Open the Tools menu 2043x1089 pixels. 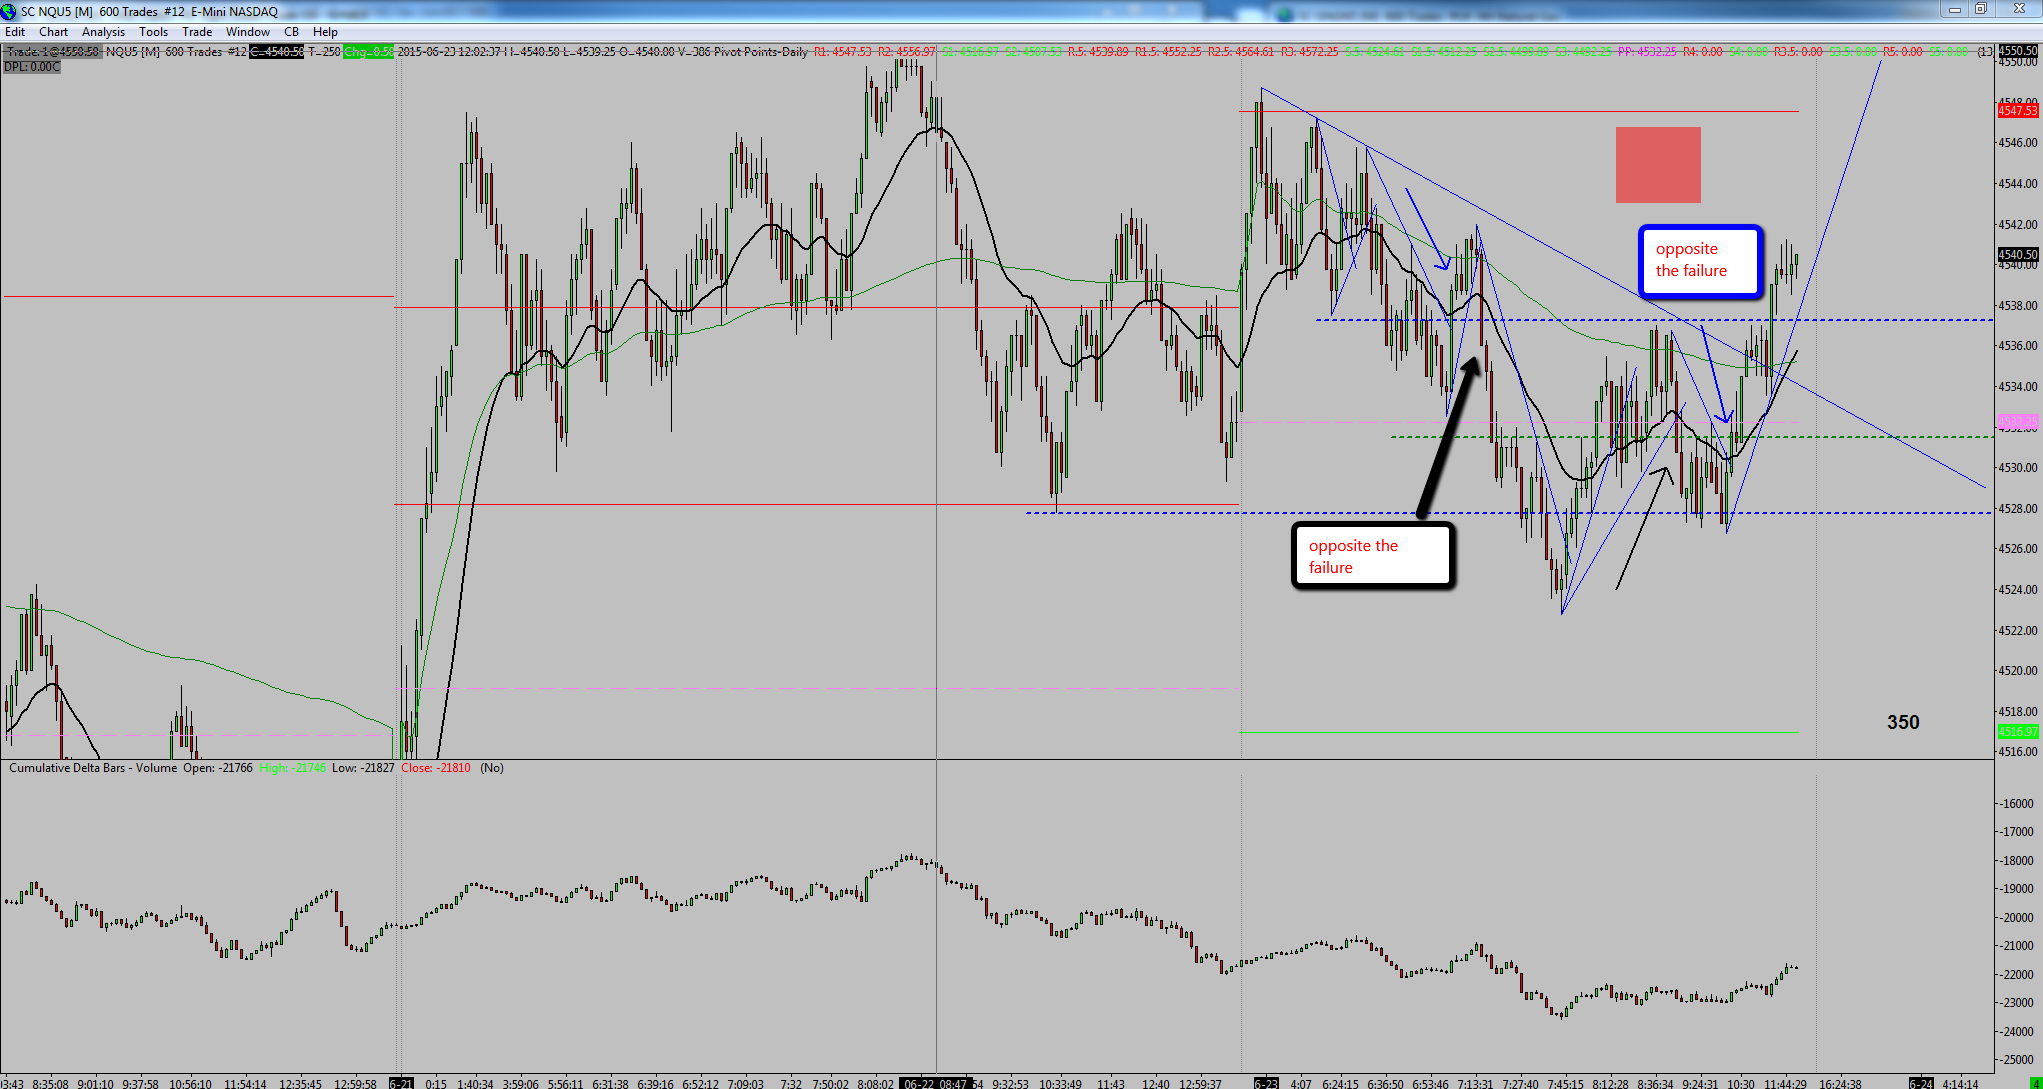(x=154, y=32)
